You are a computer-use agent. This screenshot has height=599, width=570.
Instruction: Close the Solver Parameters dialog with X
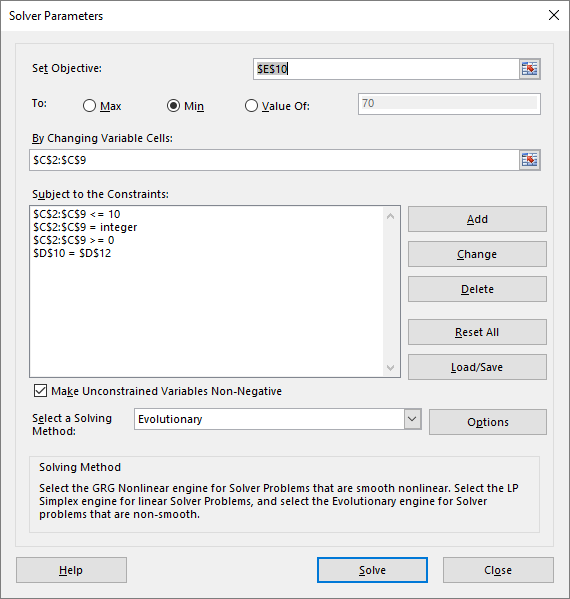point(554,15)
